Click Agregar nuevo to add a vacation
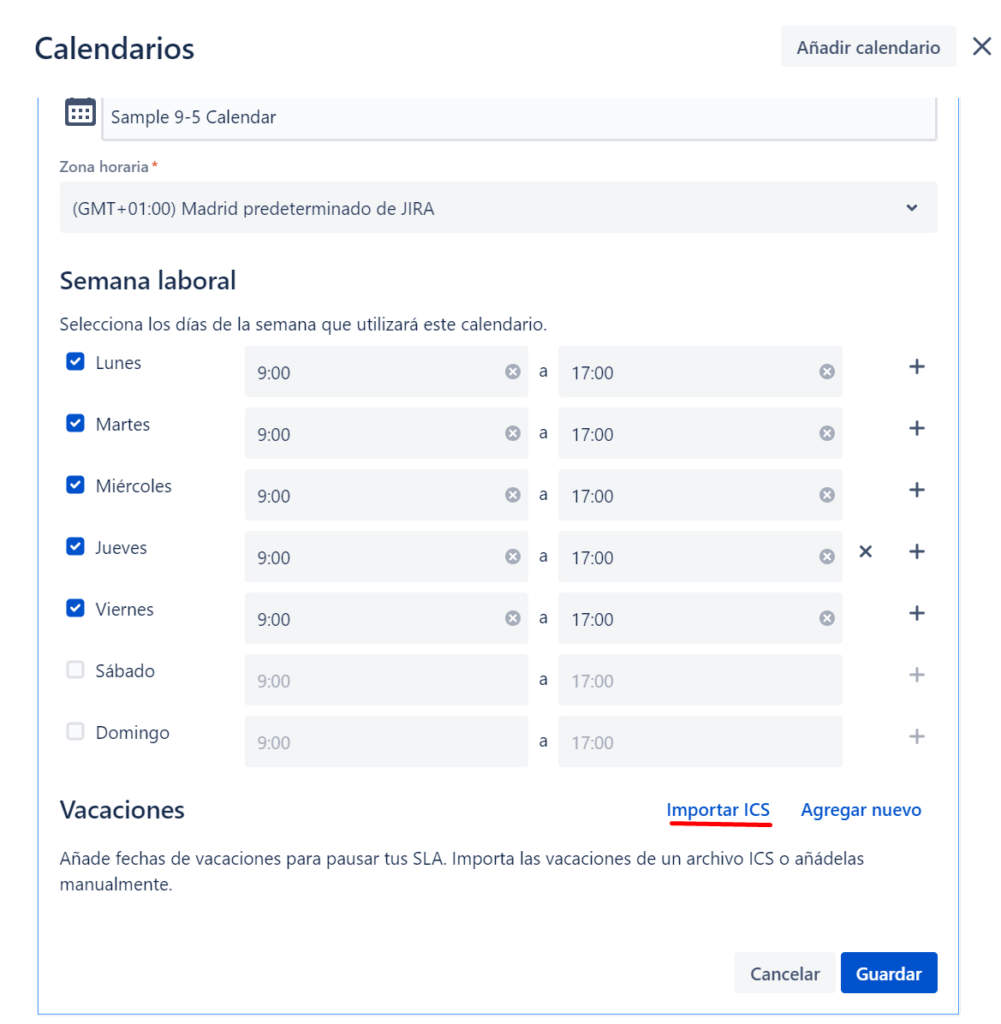Image resolution: width=1001 pixels, height=1024 pixels. [861, 810]
